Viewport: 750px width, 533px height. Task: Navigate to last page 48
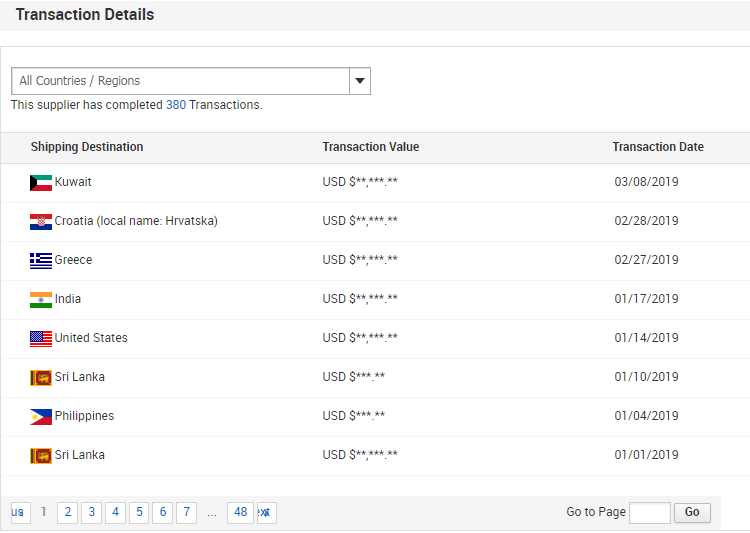tap(240, 513)
